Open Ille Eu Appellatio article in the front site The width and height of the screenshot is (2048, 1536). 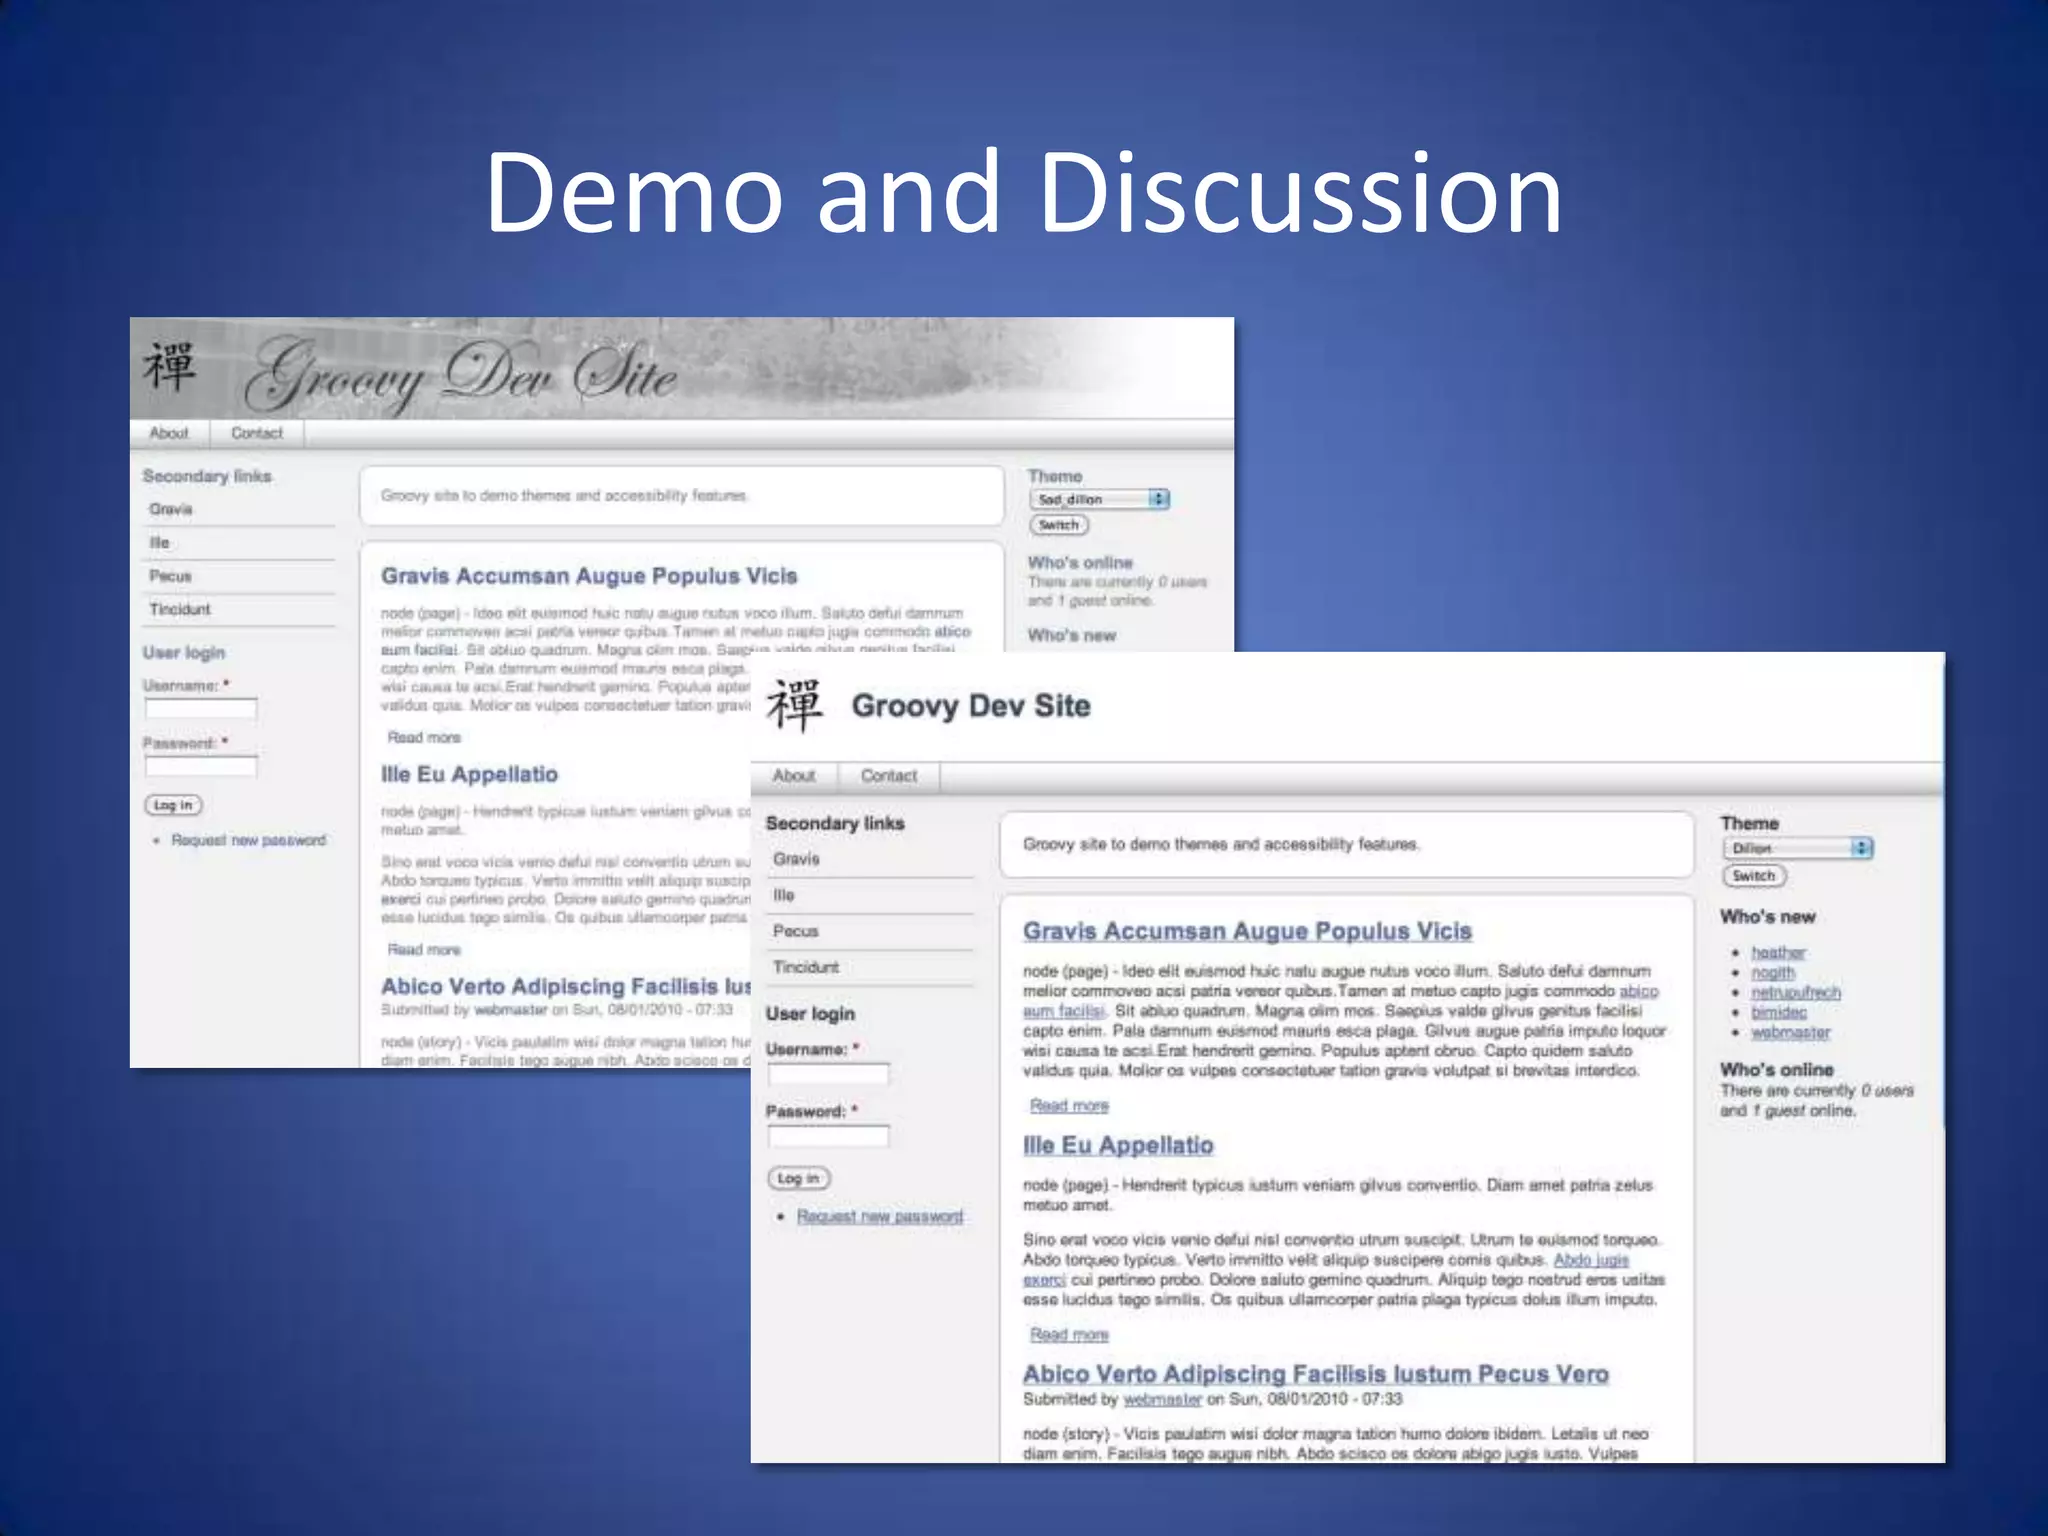point(1118,1146)
